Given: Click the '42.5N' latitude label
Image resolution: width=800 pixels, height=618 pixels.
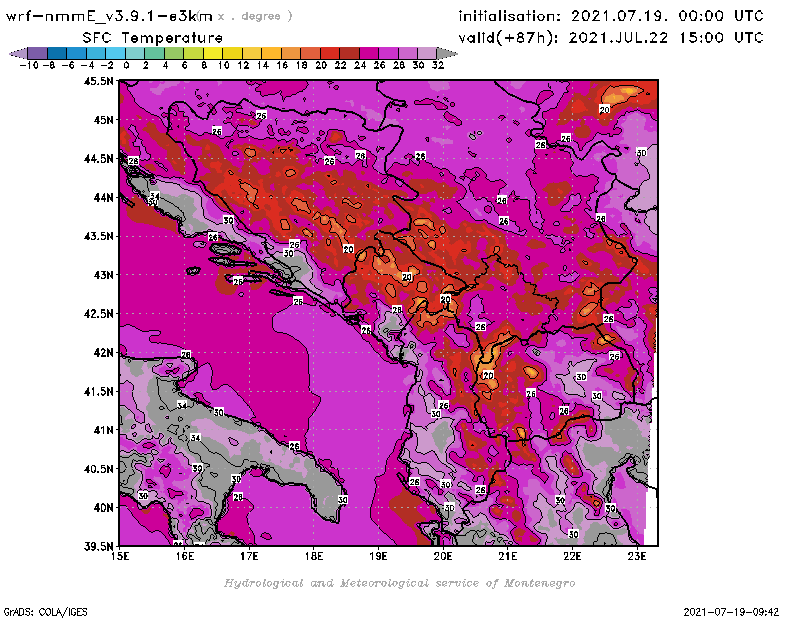Looking at the screenshot, I should click(98, 314).
